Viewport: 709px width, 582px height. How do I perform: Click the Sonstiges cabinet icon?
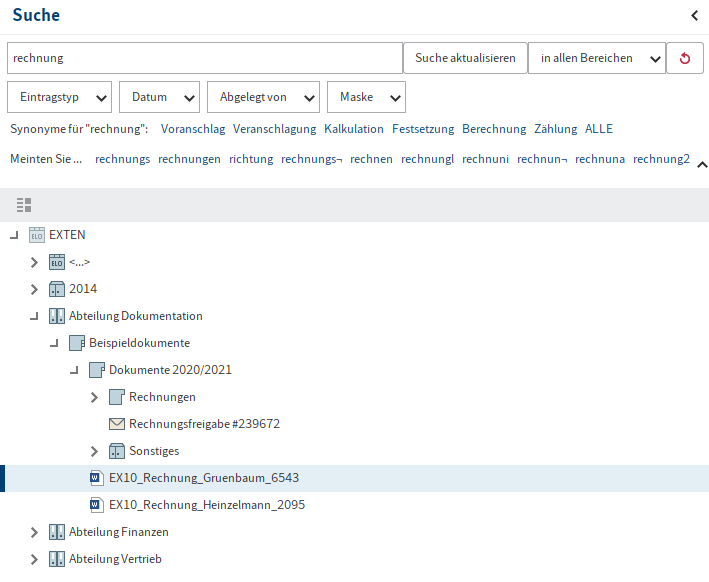(117, 451)
